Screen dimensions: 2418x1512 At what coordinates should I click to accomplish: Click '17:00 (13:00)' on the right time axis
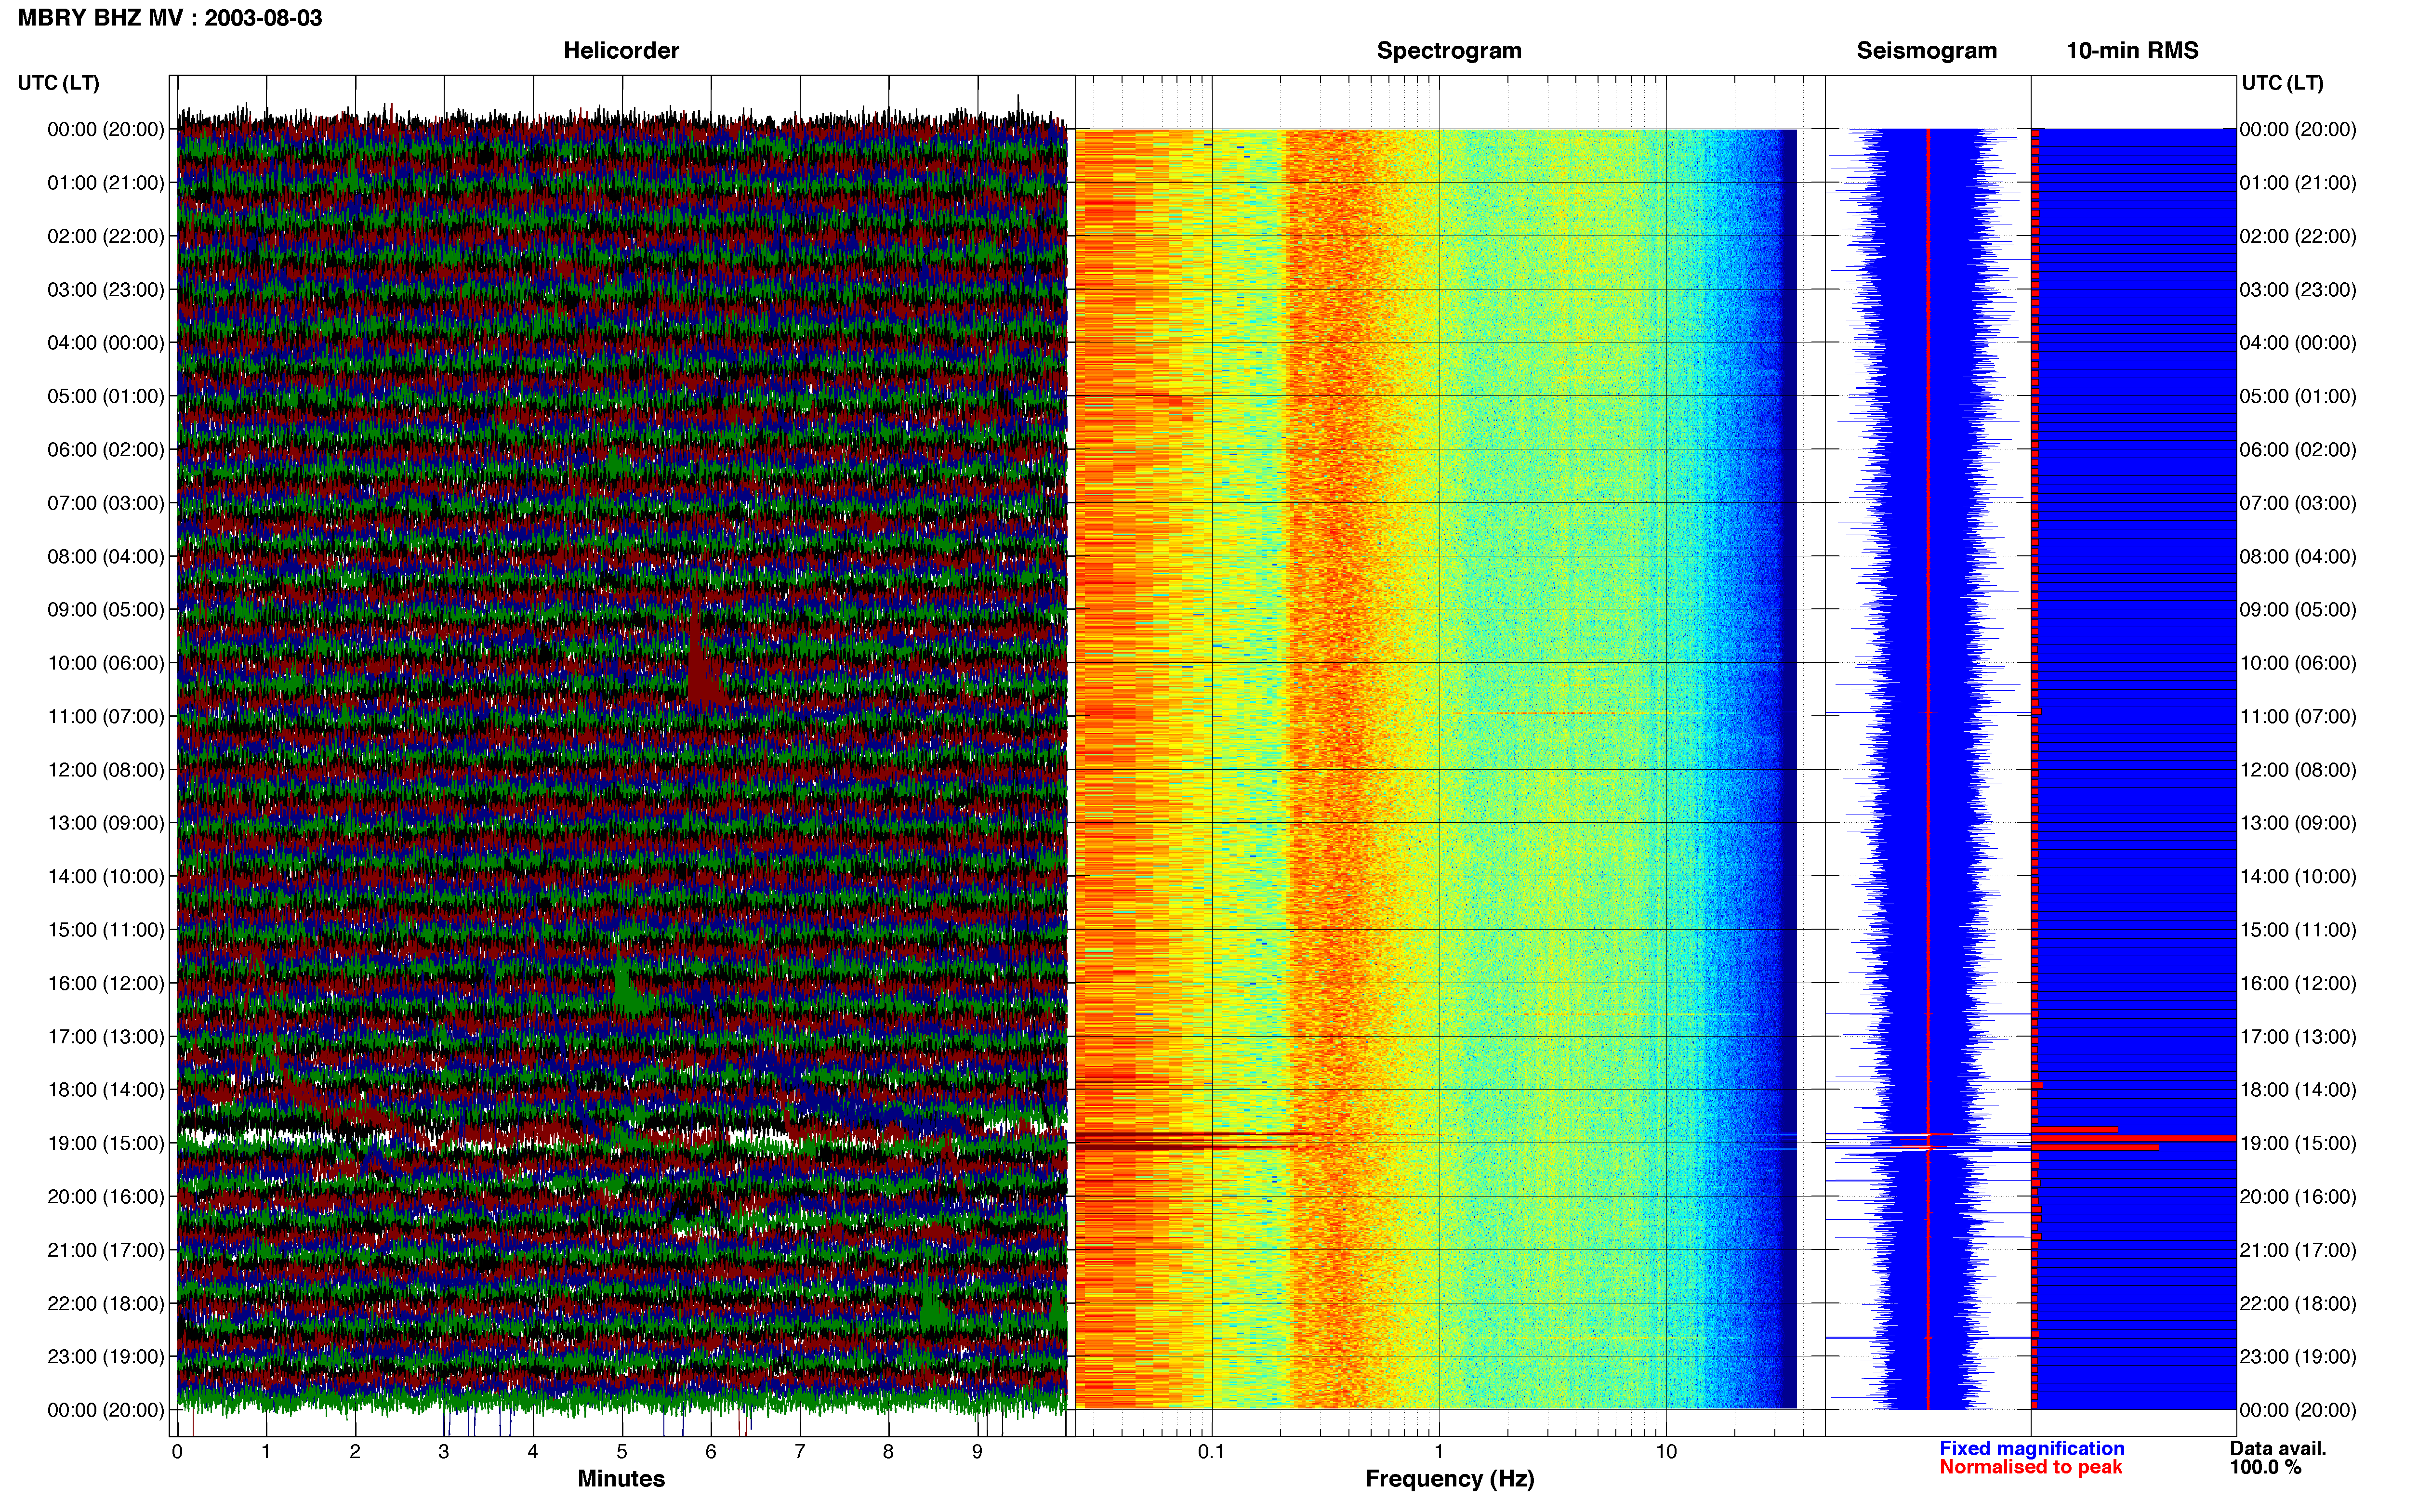(2298, 1036)
